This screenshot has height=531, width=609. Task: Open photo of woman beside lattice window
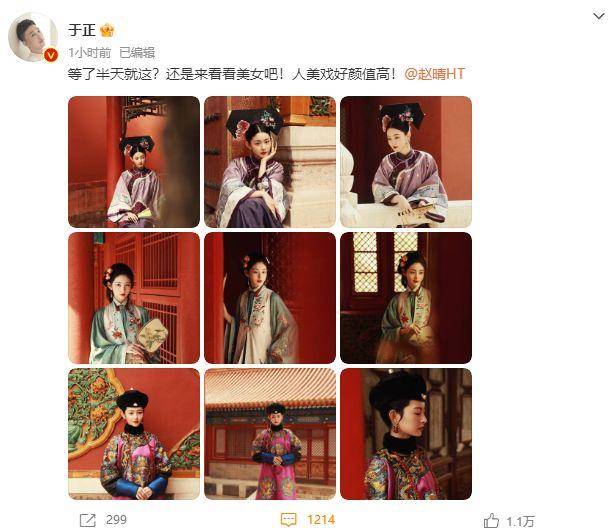[x=406, y=298]
